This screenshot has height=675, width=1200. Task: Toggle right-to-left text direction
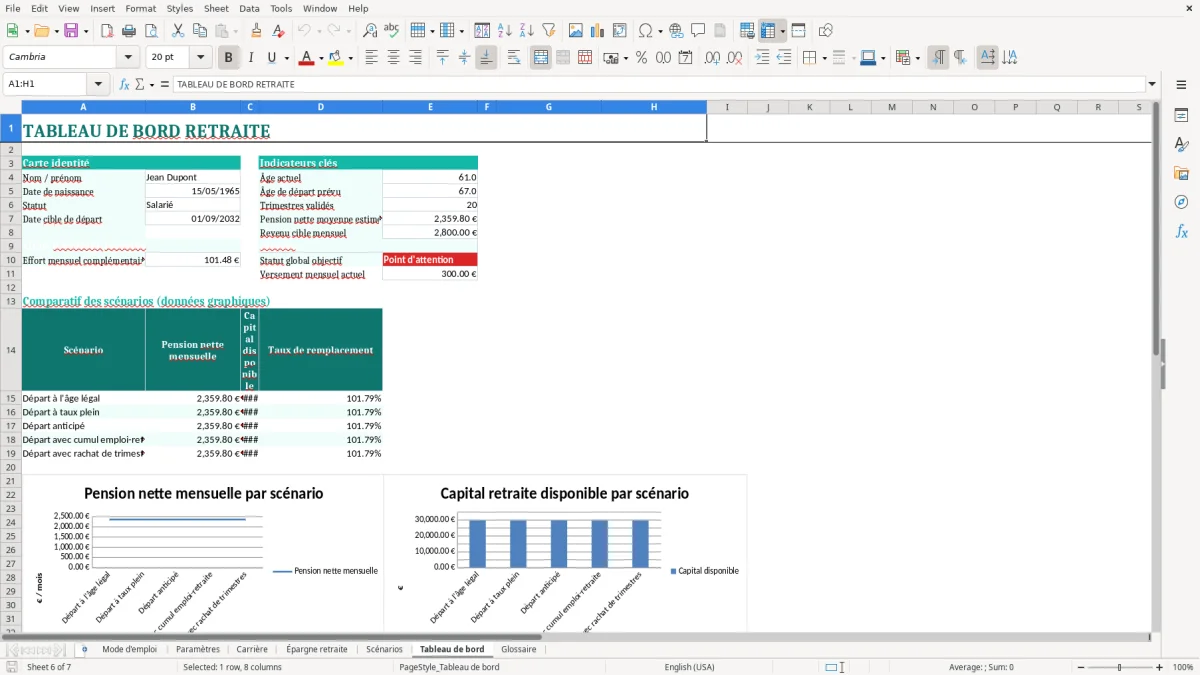click(x=959, y=58)
